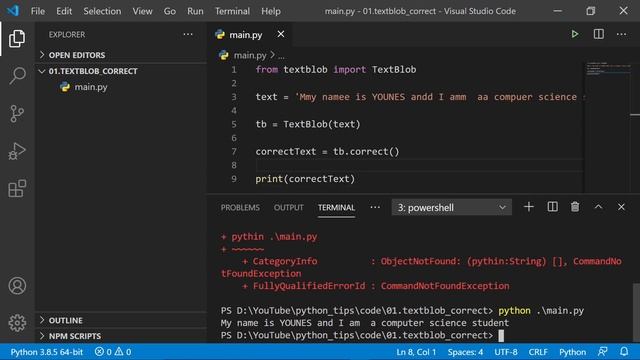This screenshot has height=360, width=640.
Task: Click 'tb = TextBlob(text)' on line 5
Action: pos(308,124)
